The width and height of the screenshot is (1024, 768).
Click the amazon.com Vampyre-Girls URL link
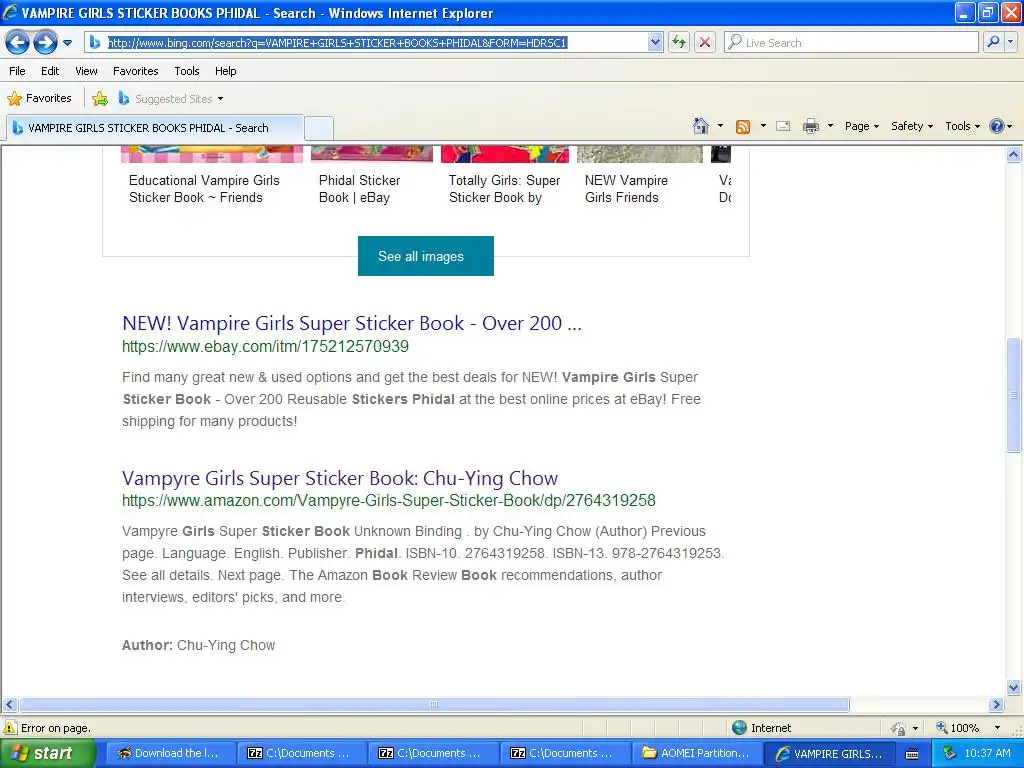[x=389, y=500]
